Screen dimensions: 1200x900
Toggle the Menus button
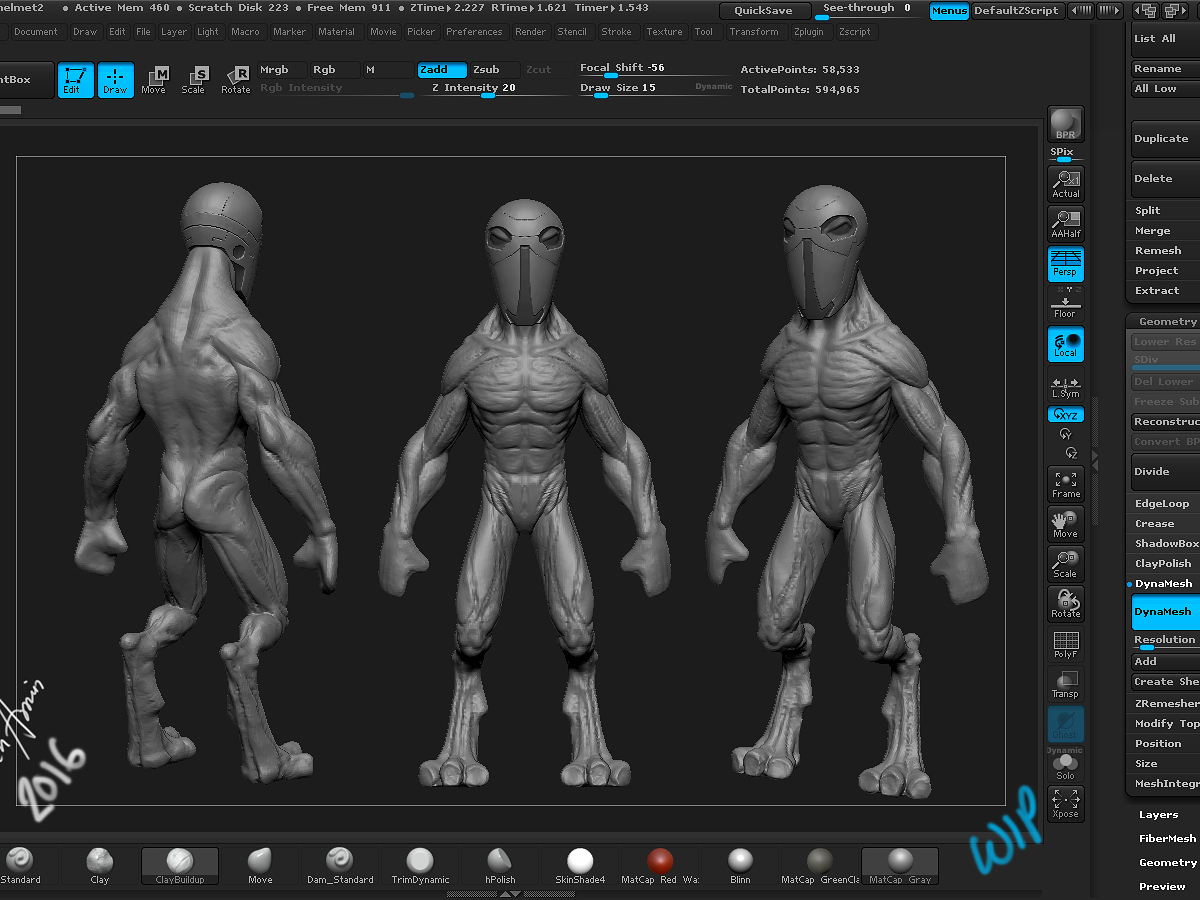tap(949, 10)
